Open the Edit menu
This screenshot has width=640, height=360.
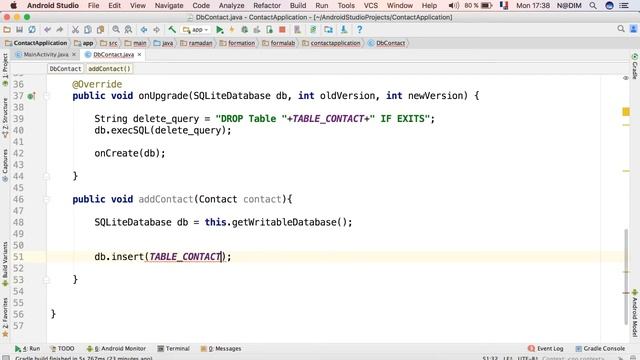[x=114, y=5]
